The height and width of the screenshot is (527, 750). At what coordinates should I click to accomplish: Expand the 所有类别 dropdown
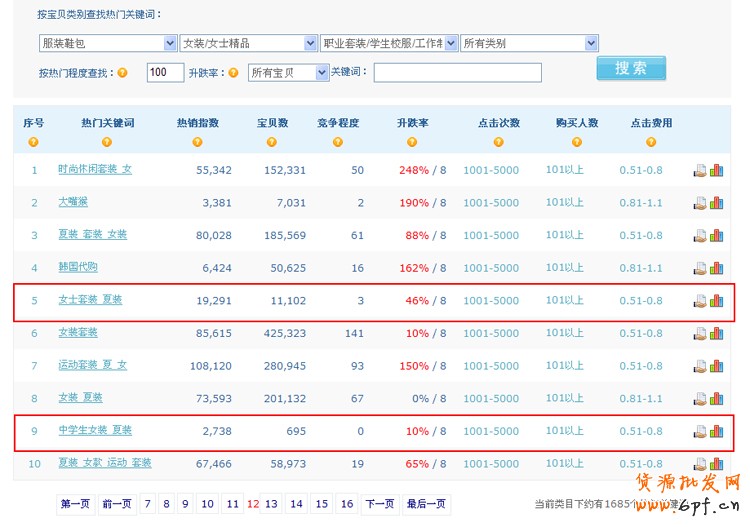tap(529, 43)
